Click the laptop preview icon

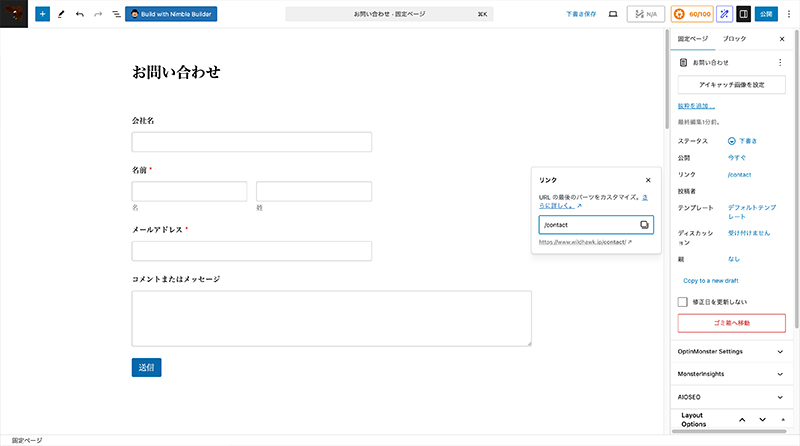coord(612,15)
